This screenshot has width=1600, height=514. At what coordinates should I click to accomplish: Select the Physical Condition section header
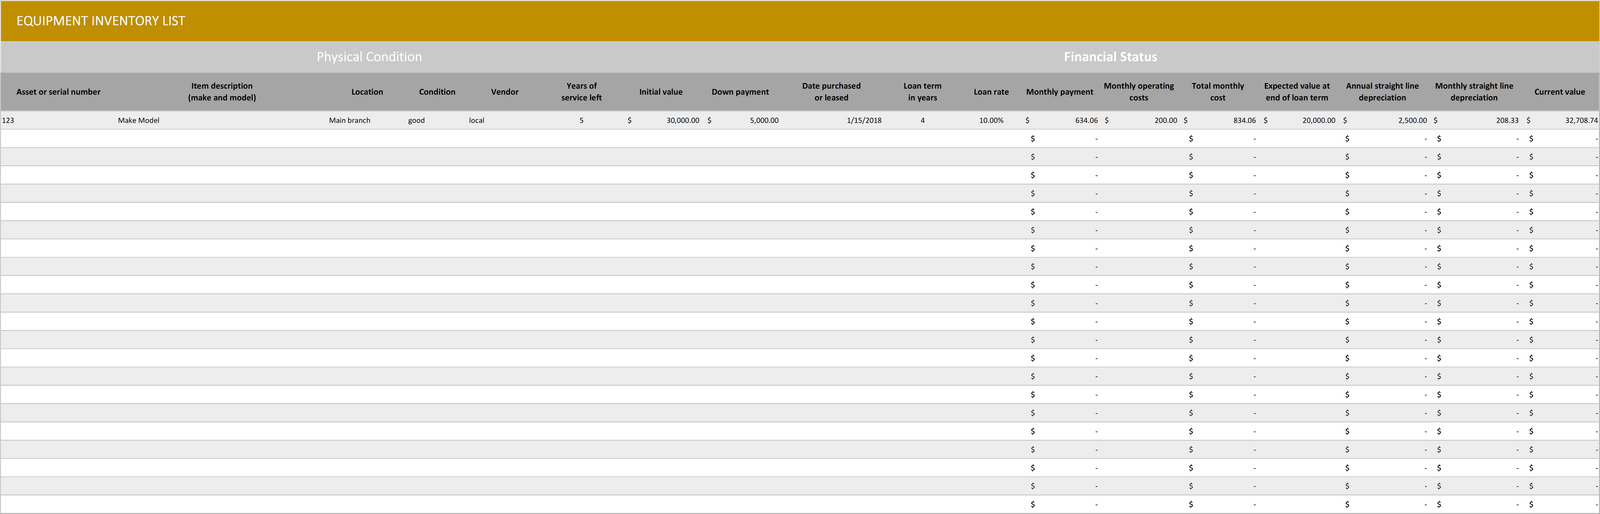tap(369, 57)
